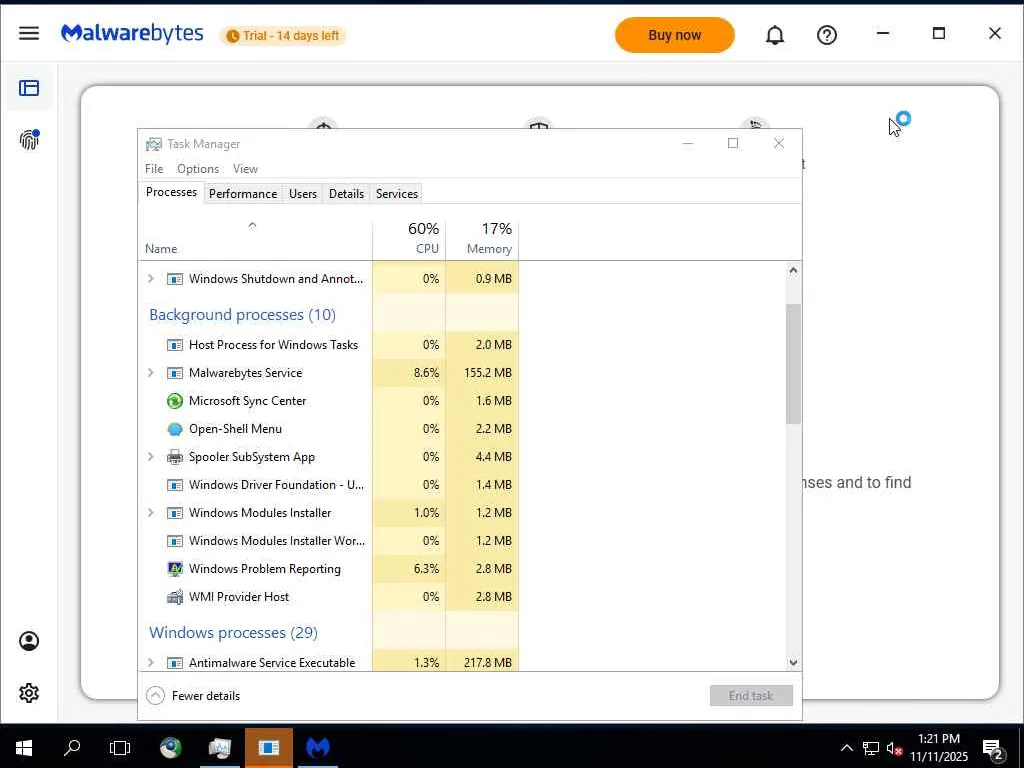This screenshot has height=768, width=1024.
Task: Click the Task Manager title bar icon
Action: 153,144
